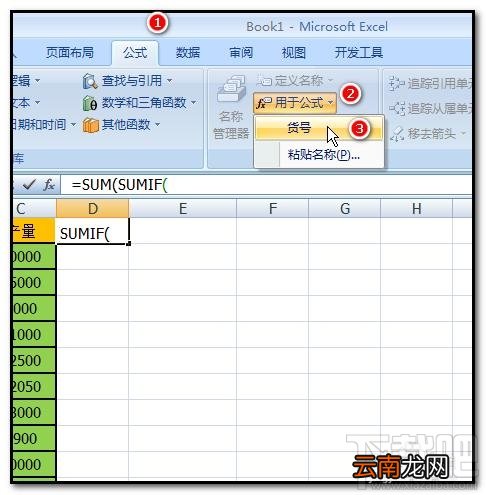486x495 pixels.
Task: Select 粘贴名称(P)... menu entry
Action: pos(319,154)
